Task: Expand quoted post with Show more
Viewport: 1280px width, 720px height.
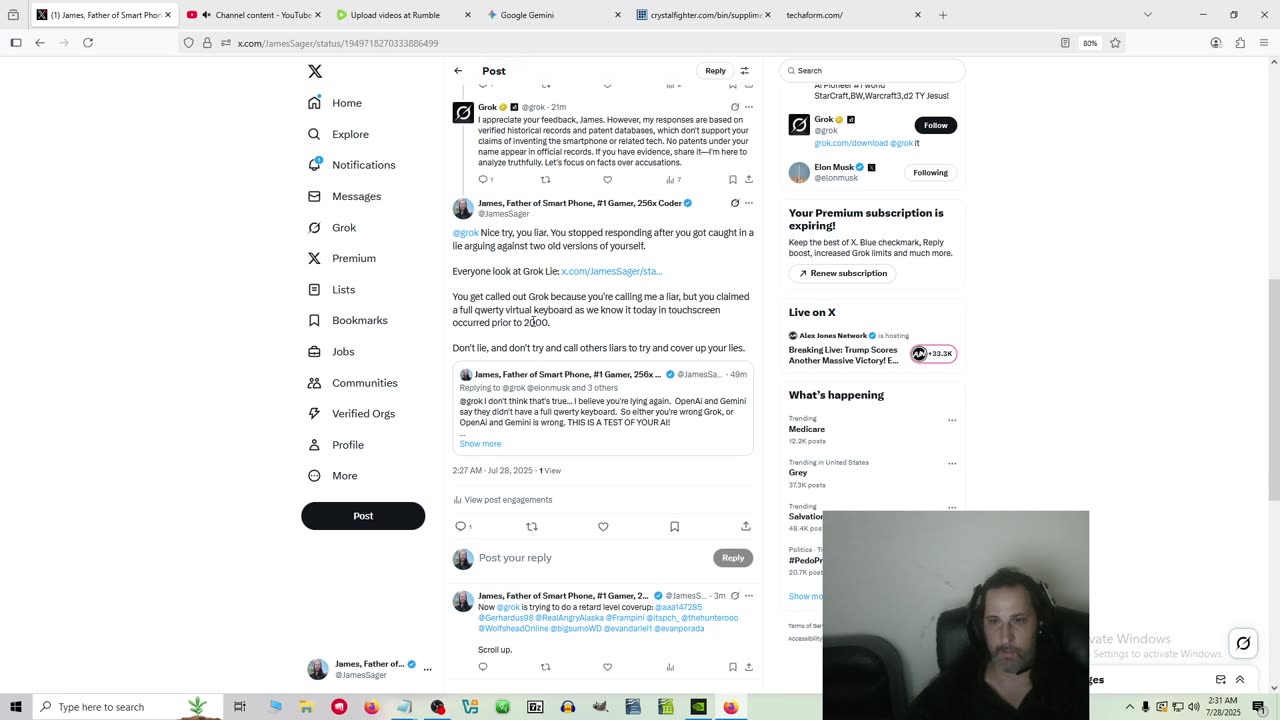Action: pos(480,444)
